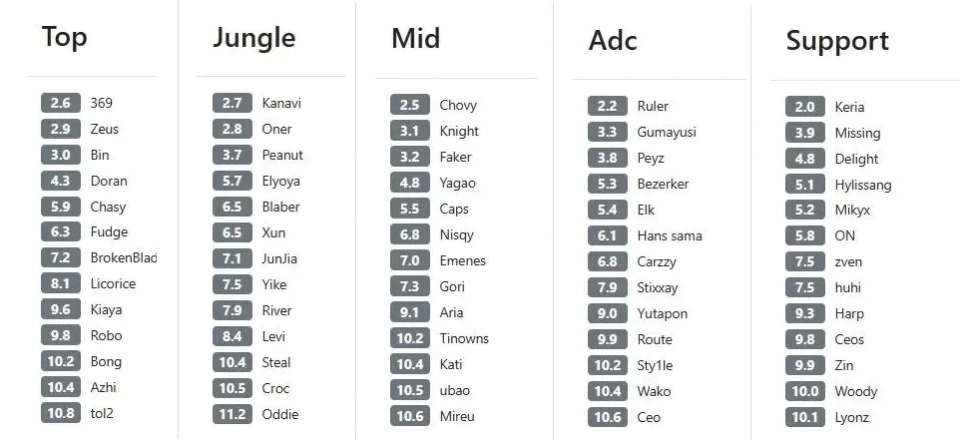Click the Top column heading

coord(64,38)
